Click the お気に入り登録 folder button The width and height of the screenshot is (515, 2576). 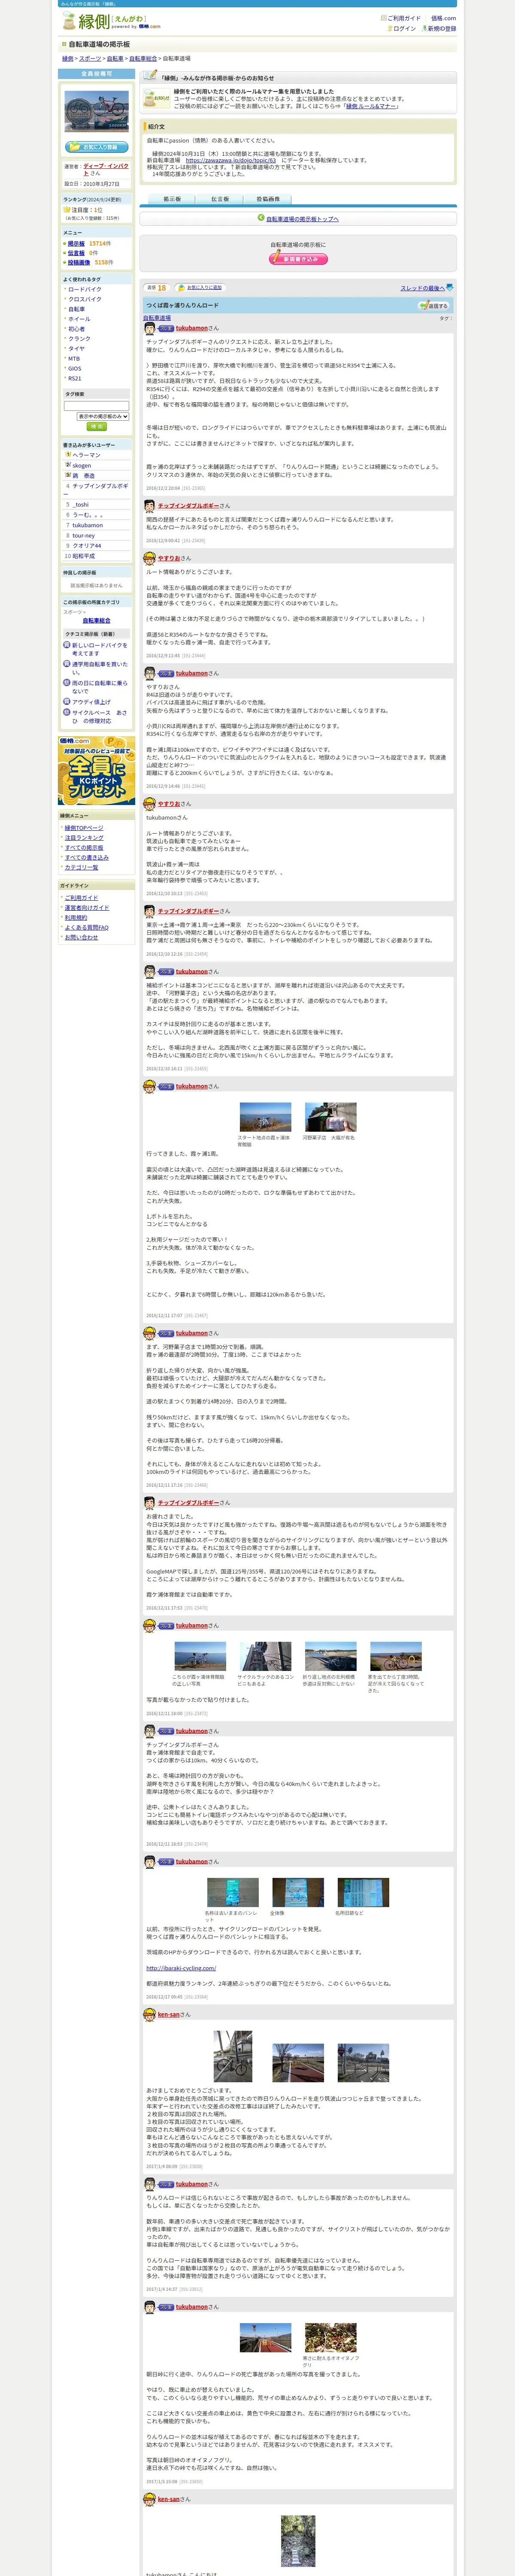tap(96, 147)
